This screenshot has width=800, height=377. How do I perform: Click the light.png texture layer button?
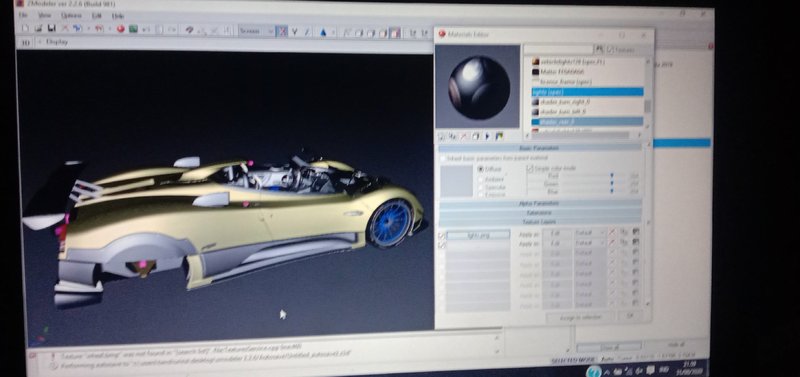478,235
